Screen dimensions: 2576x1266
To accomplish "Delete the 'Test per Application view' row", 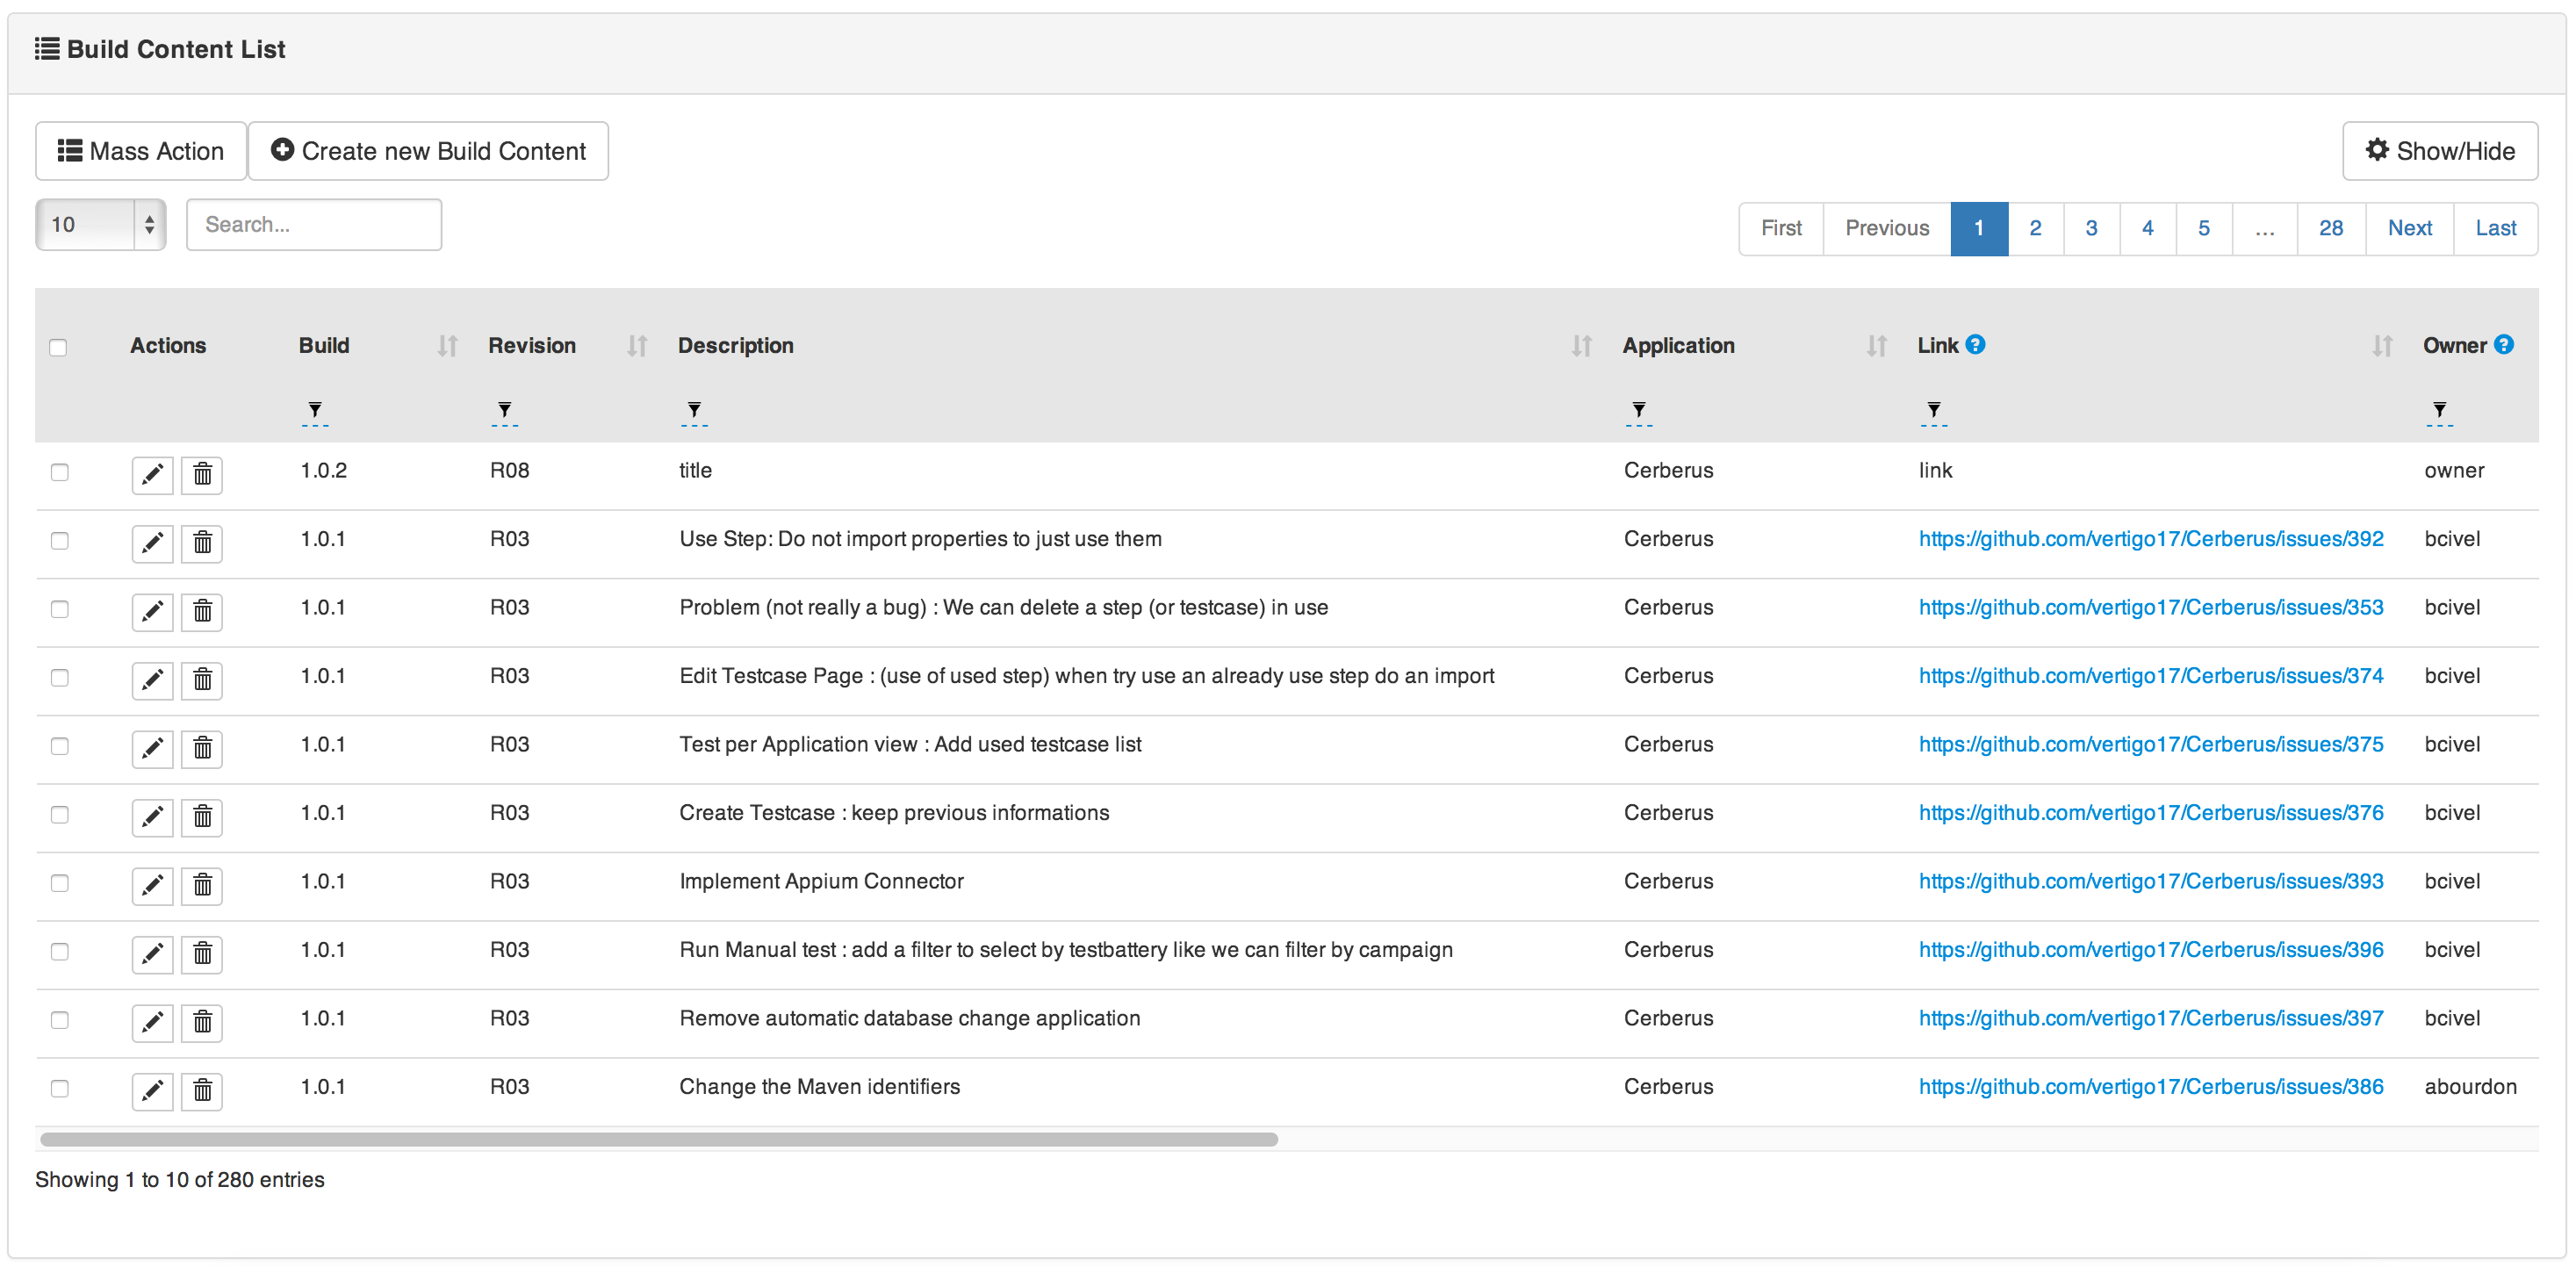I will pyautogui.click(x=202, y=748).
